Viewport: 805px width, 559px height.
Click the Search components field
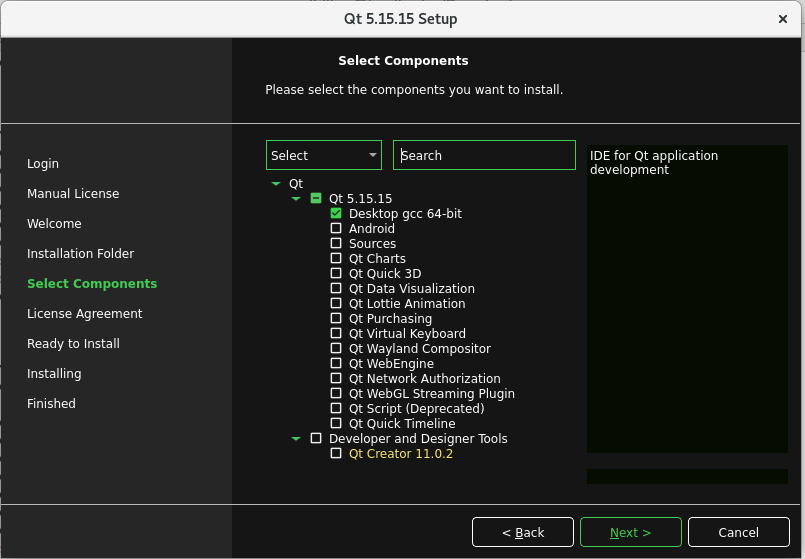click(x=484, y=155)
